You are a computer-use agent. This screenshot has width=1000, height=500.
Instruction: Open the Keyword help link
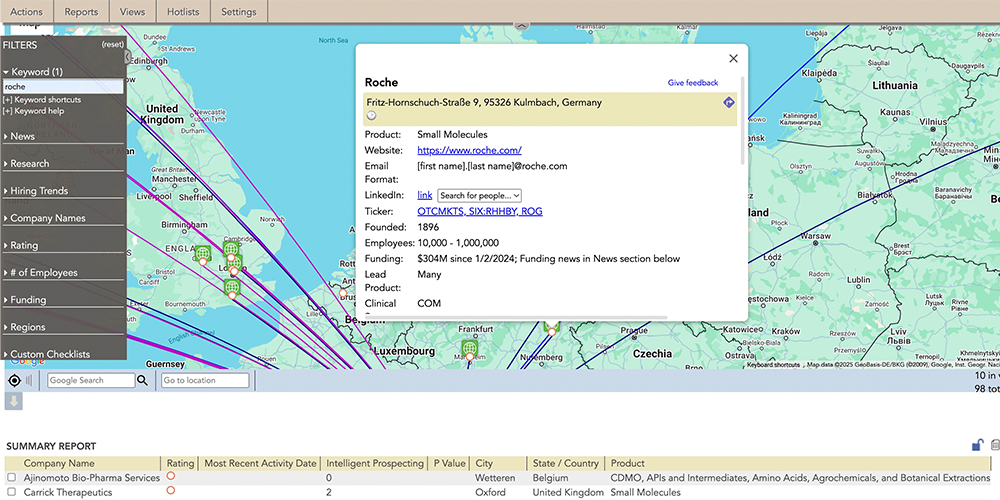pos(34,111)
